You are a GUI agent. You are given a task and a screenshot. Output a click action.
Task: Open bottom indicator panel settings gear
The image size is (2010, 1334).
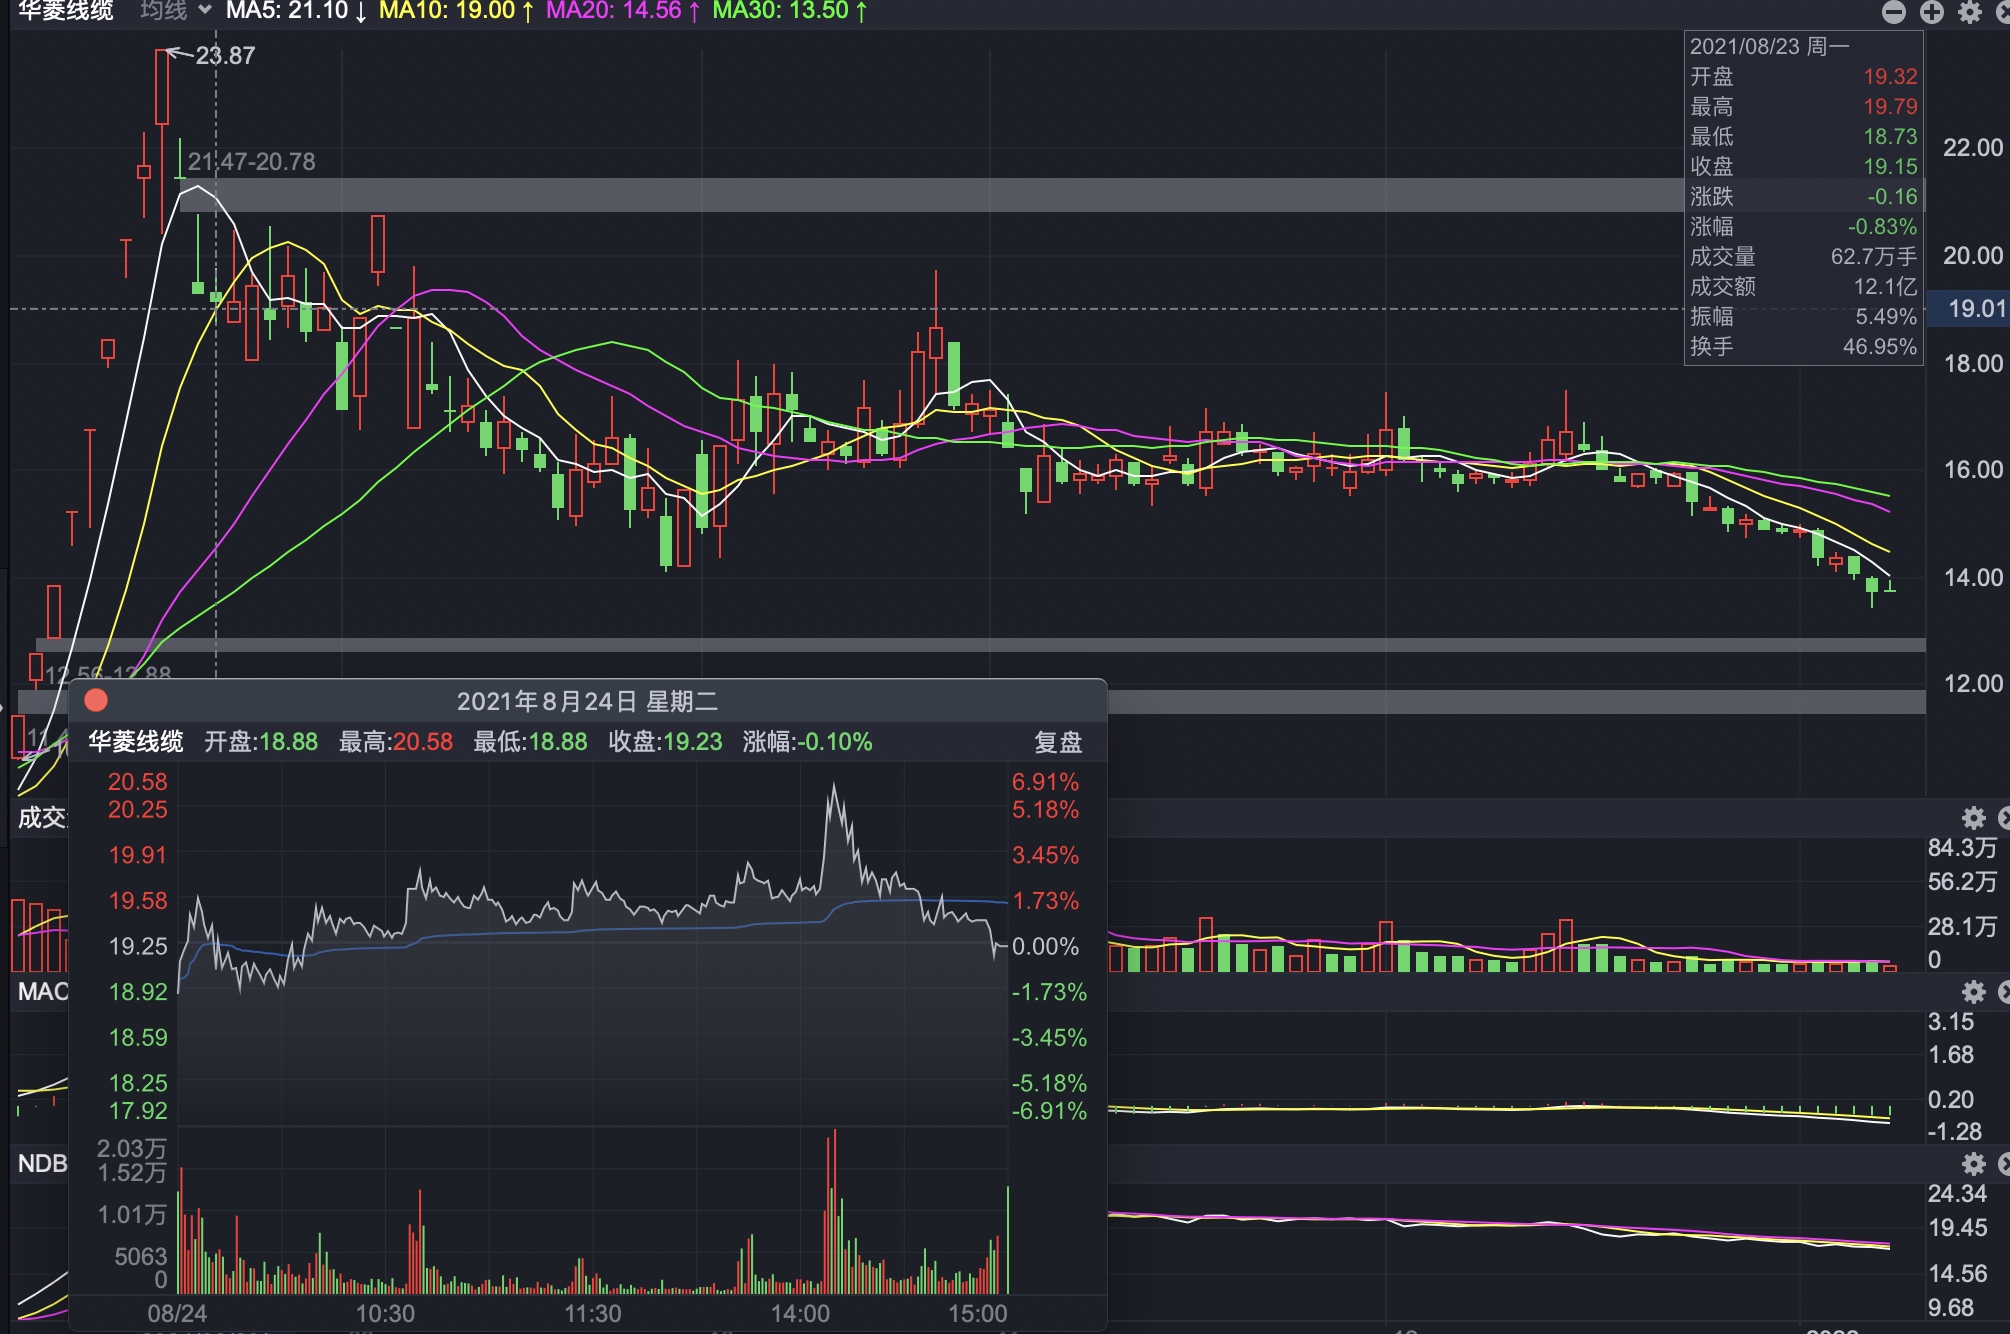pyautogui.click(x=1973, y=1164)
